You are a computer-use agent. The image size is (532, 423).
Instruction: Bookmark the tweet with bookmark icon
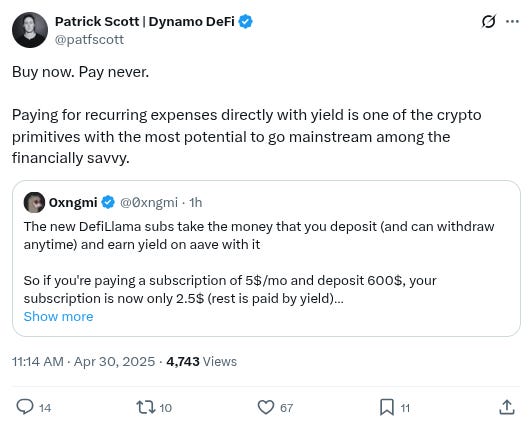coord(386,407)
